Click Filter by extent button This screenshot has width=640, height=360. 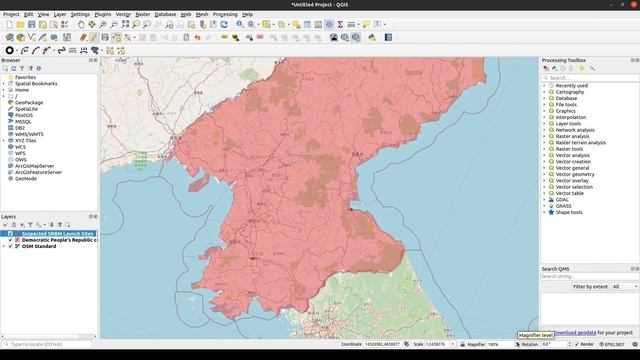(590, 287)
